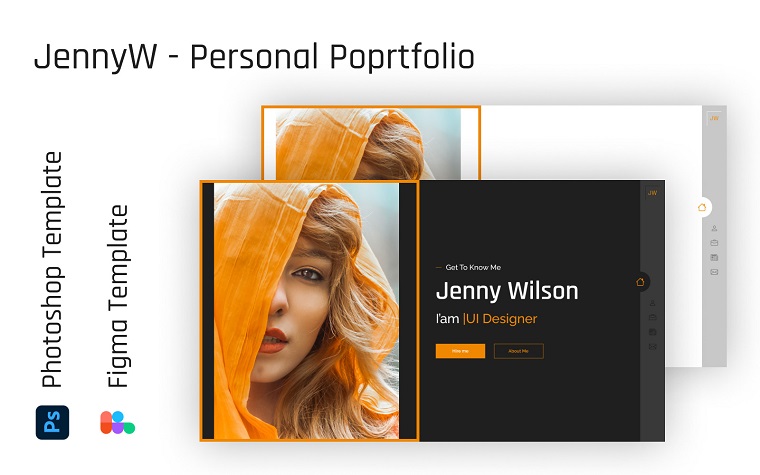Viewport: 760px width, 475px height.
Task: Click the Jenny Wilson heading
Action: [507, 291]
